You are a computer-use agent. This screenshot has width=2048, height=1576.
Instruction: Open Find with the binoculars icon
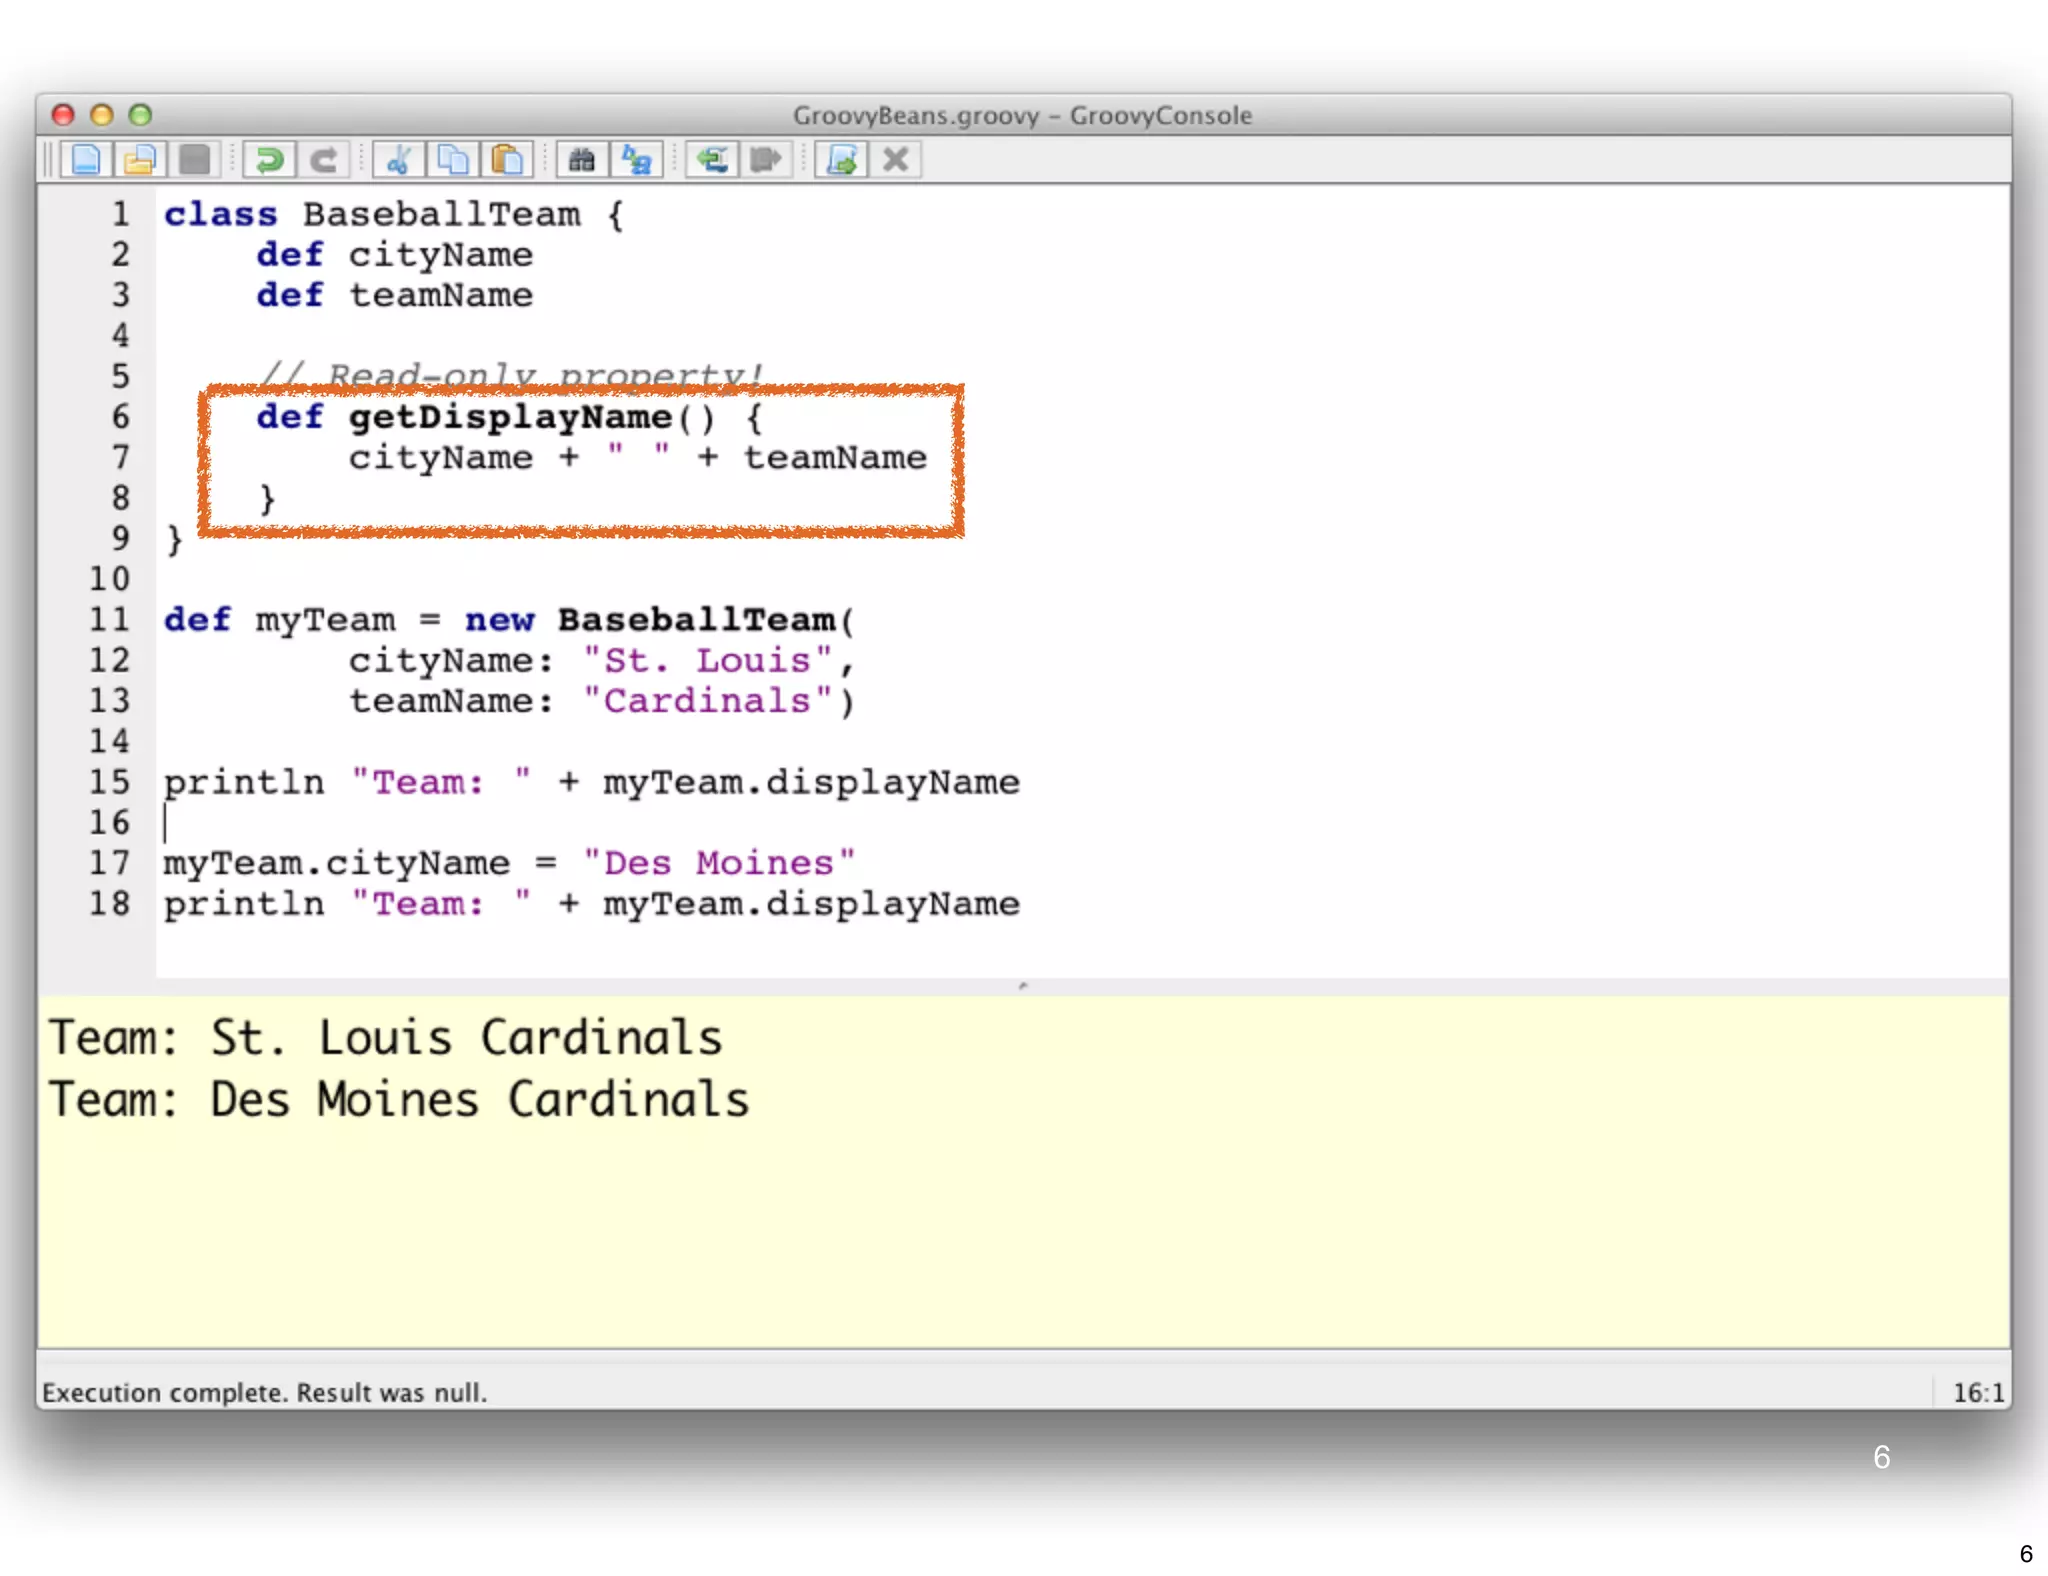click(582, 160)
